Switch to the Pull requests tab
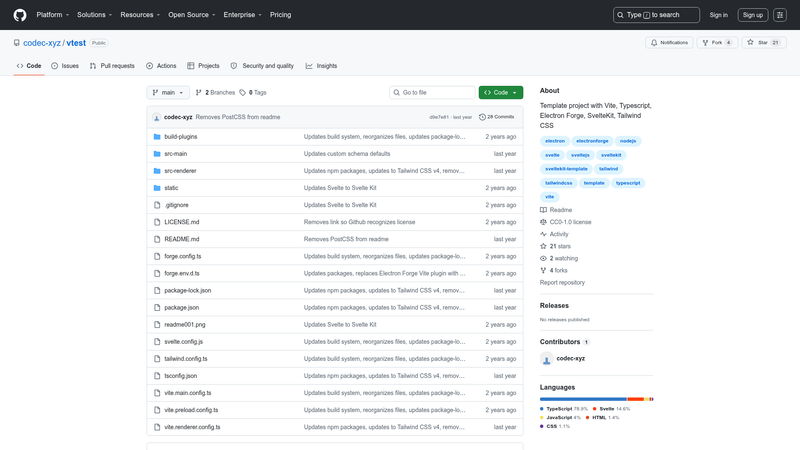The height and width of the screenshot is (450, 800). (x=112, y=66)
